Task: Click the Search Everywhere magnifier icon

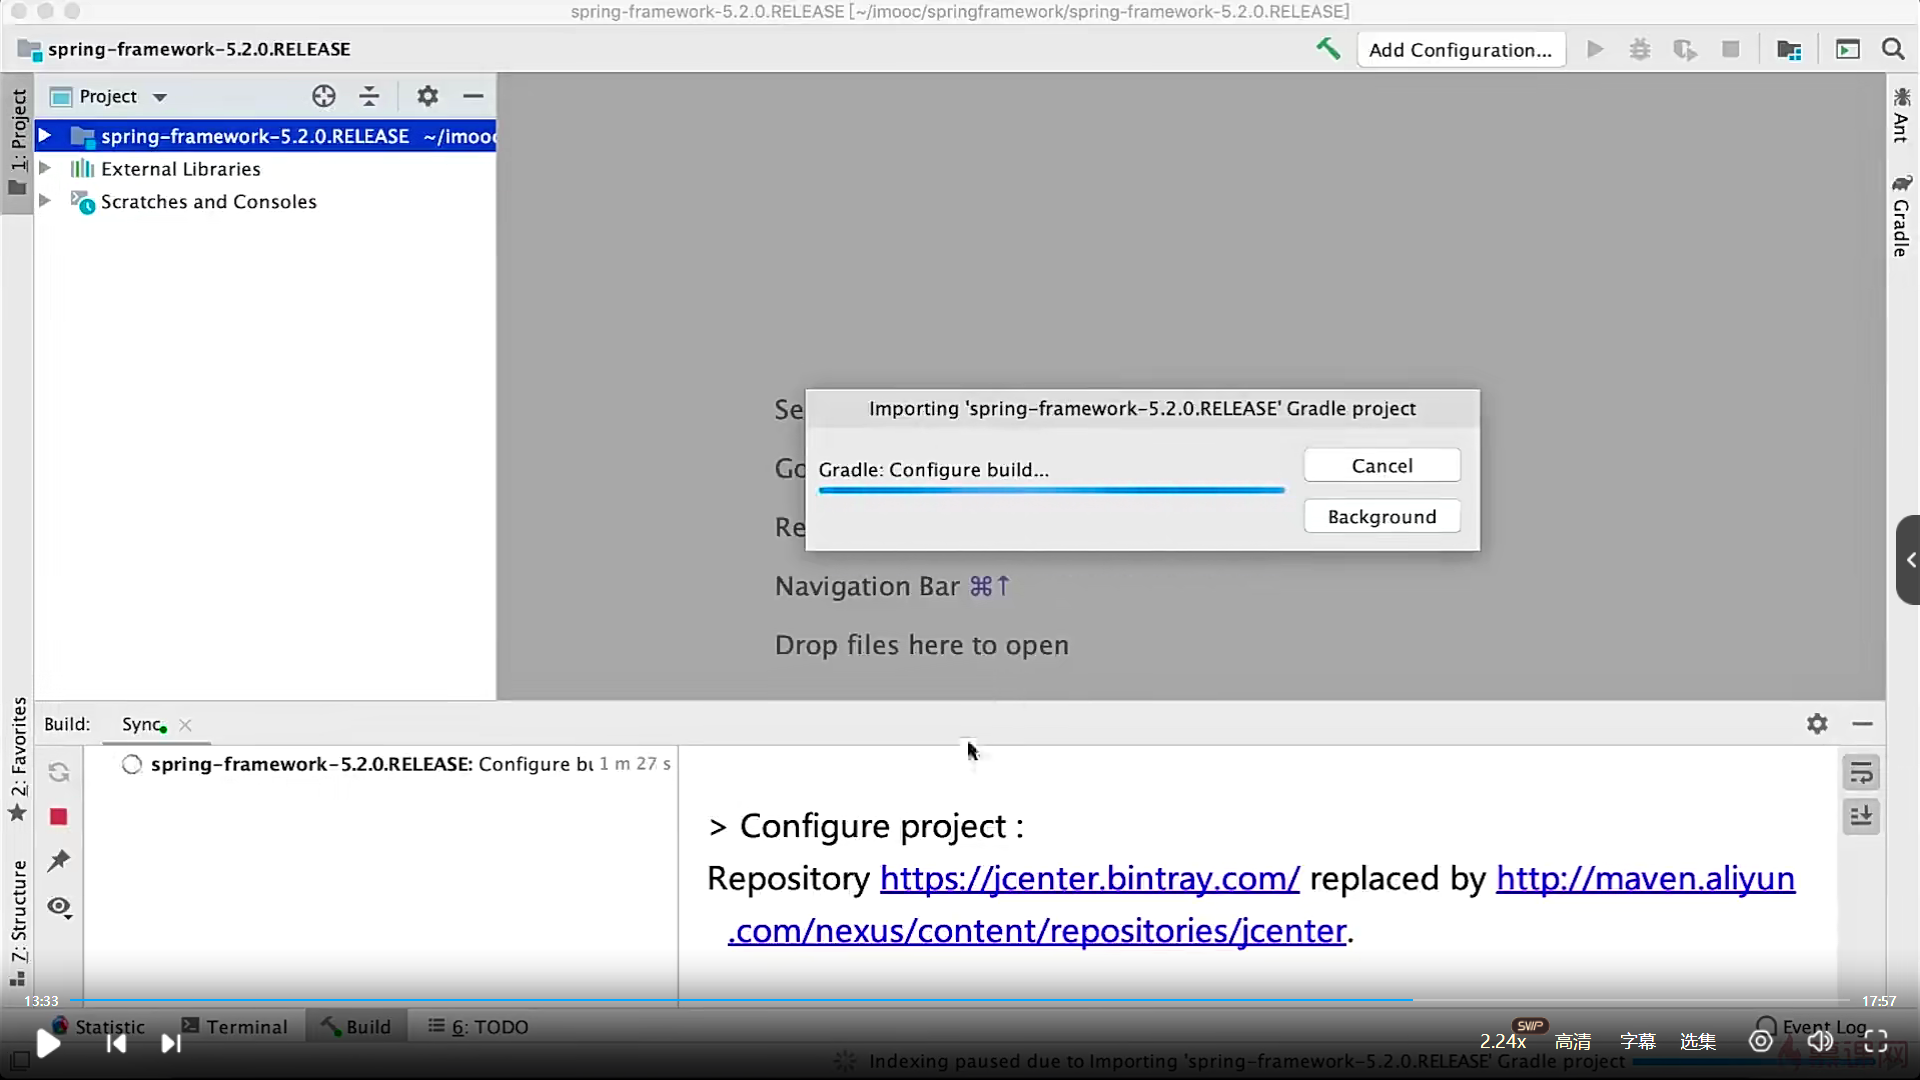Action: pyautogui.click(x=1893, y=49)
